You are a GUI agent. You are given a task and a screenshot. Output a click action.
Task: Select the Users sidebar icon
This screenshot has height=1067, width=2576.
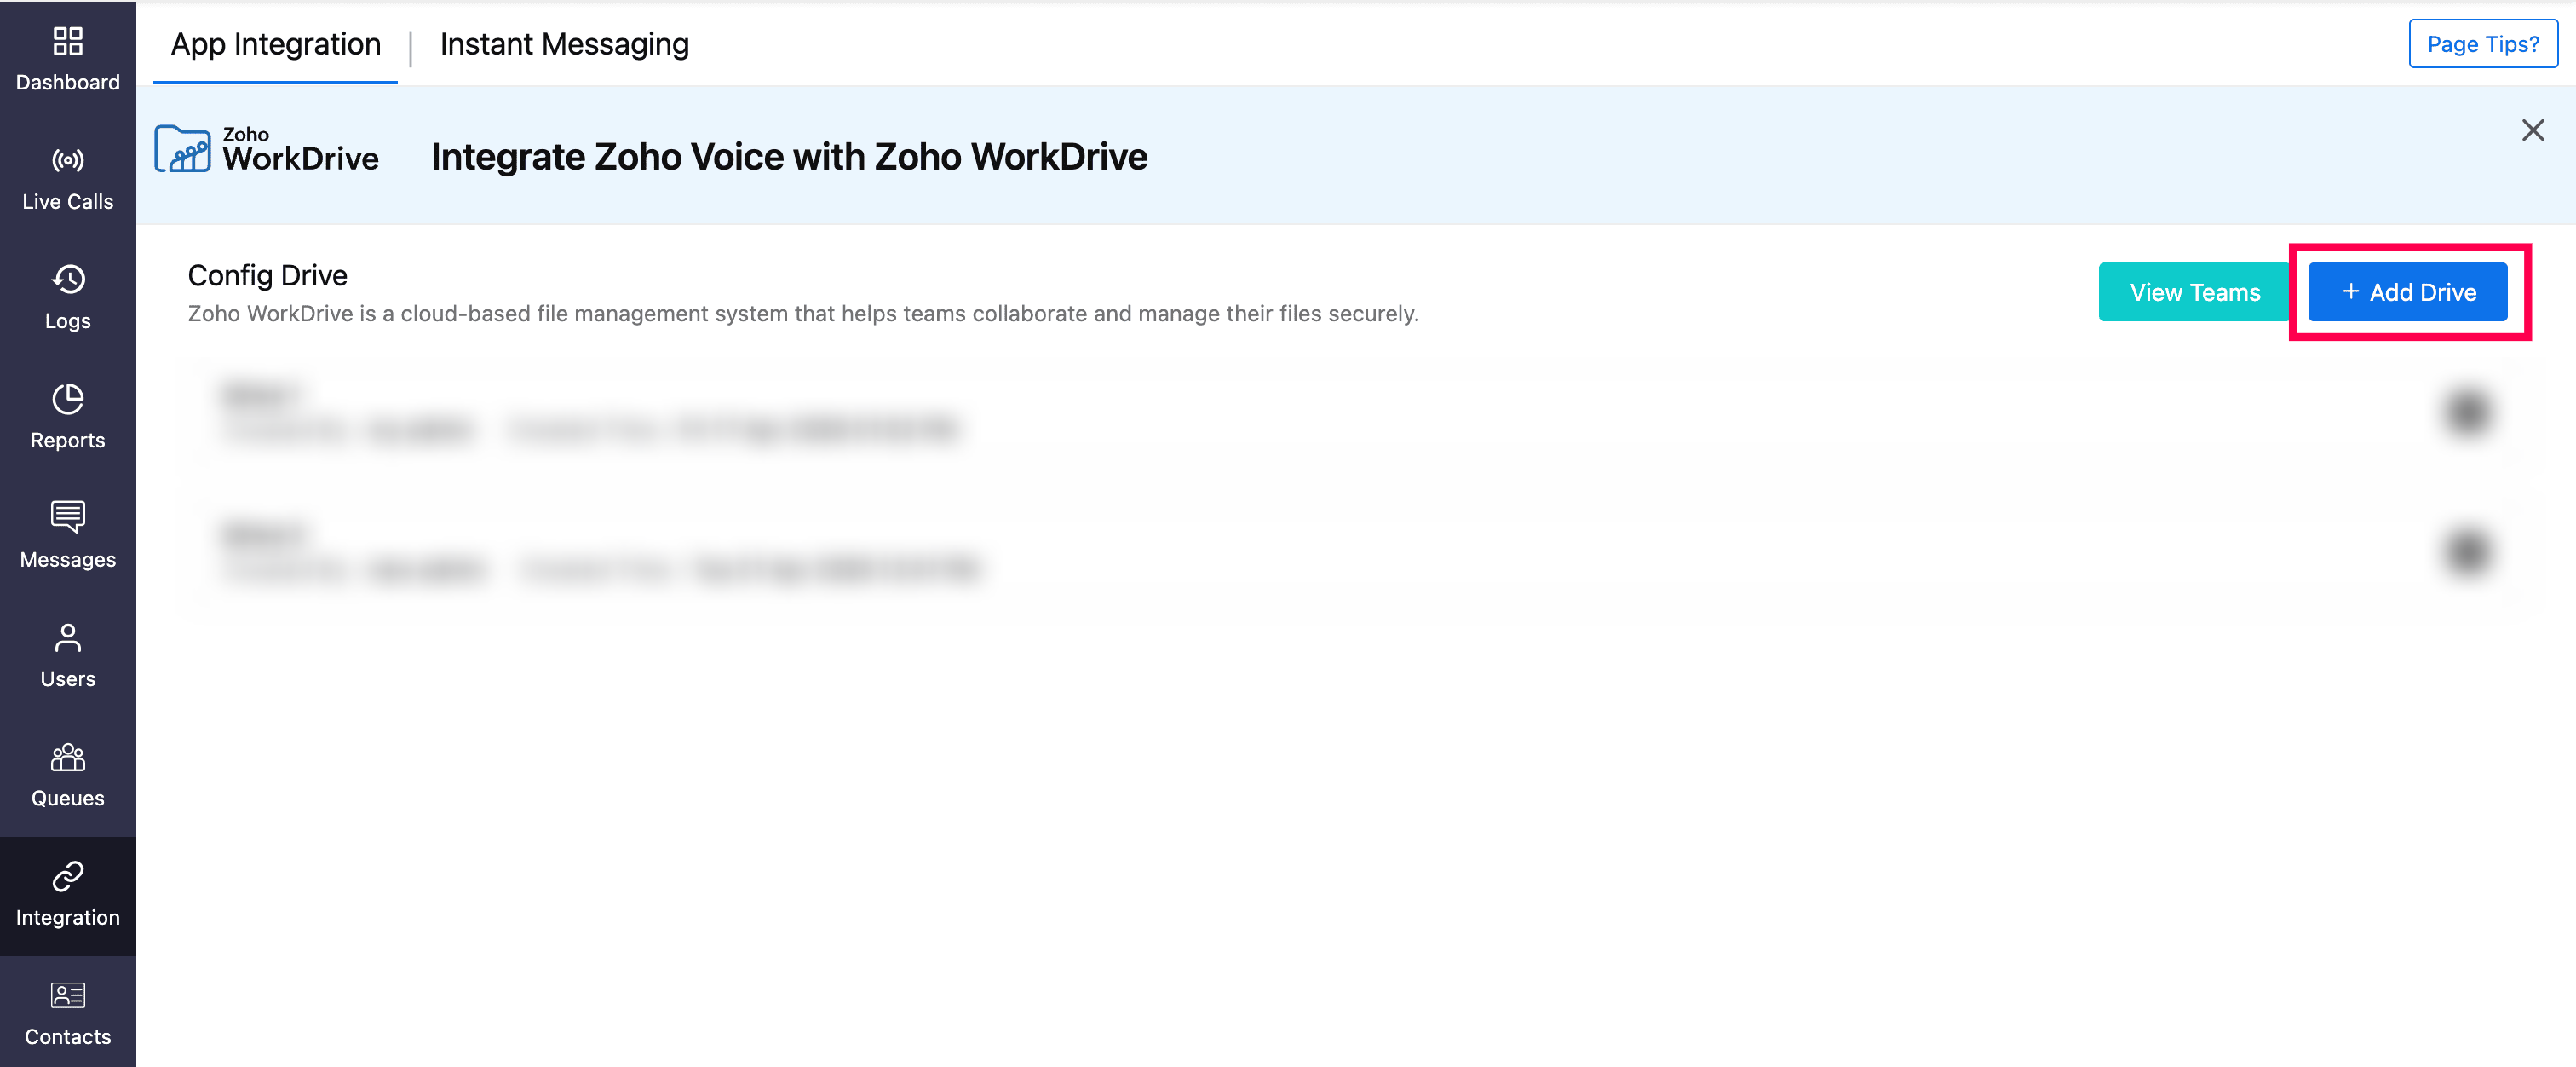click(68, 637)
